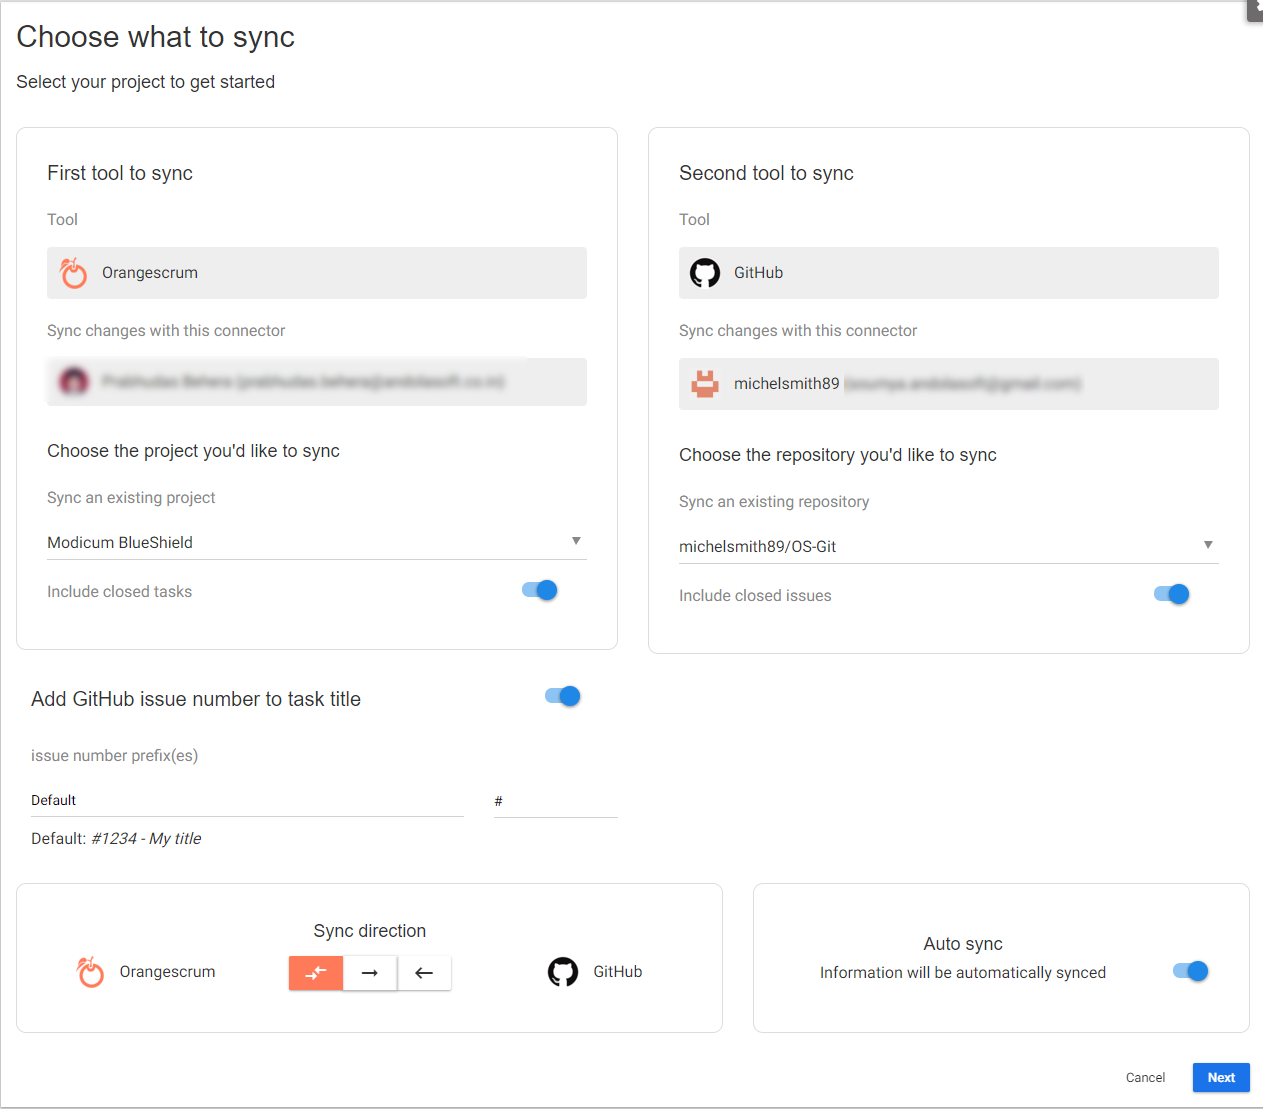Click the project dropdown arrow for Modicum BlueShield
Screen dimensions: 1263x1109
[x=576, y=541]
